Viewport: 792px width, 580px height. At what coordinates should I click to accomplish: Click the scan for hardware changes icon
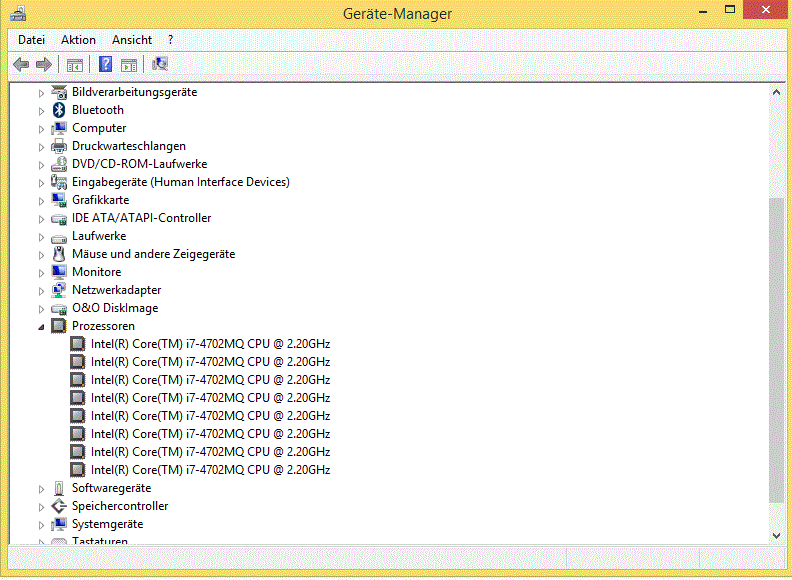click(160, 64)
